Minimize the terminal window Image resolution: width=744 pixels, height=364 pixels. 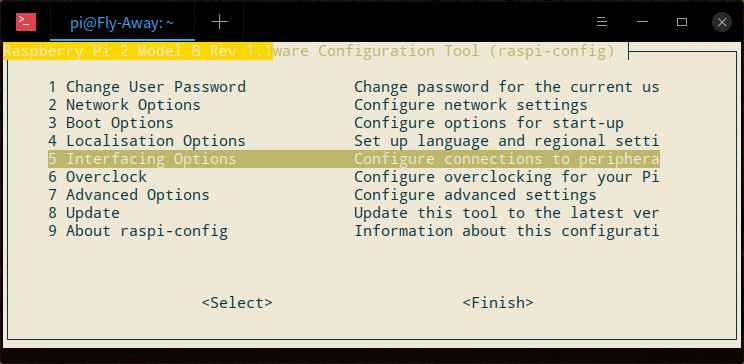click(x=642, y=22)
